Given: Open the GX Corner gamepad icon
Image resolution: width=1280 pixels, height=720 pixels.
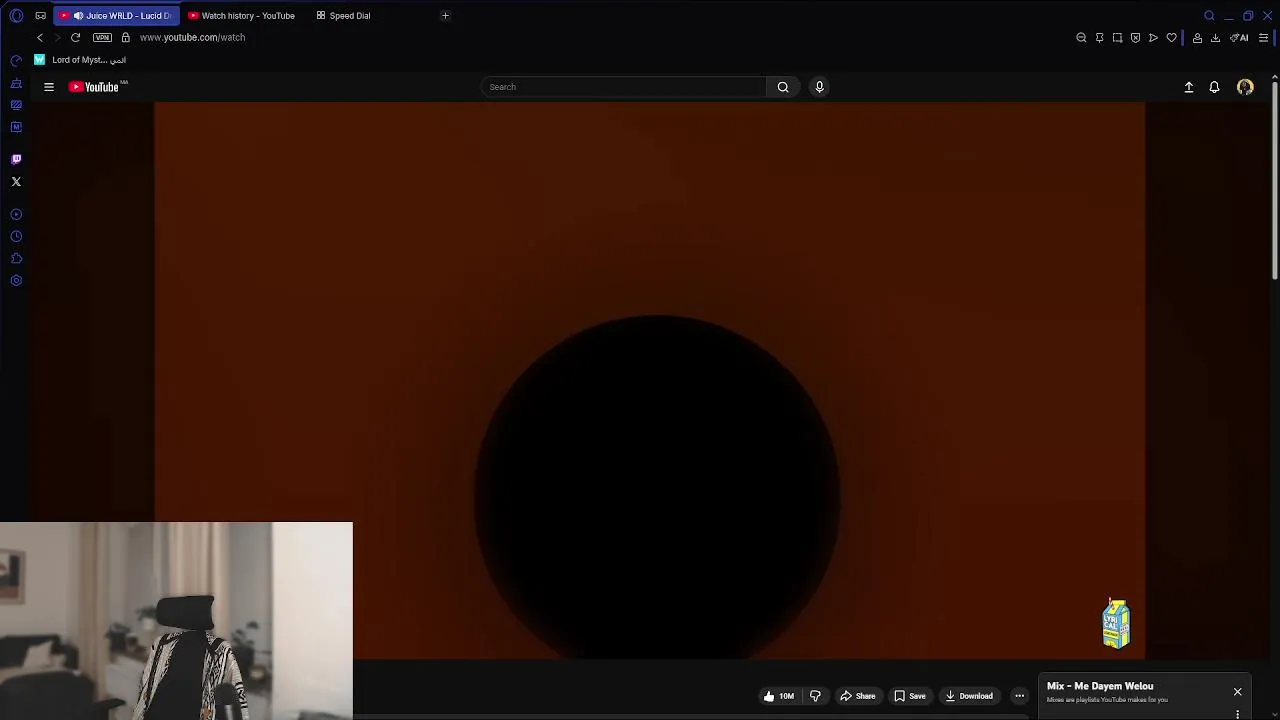Looking at the screenshot, I should pos(40,16).
